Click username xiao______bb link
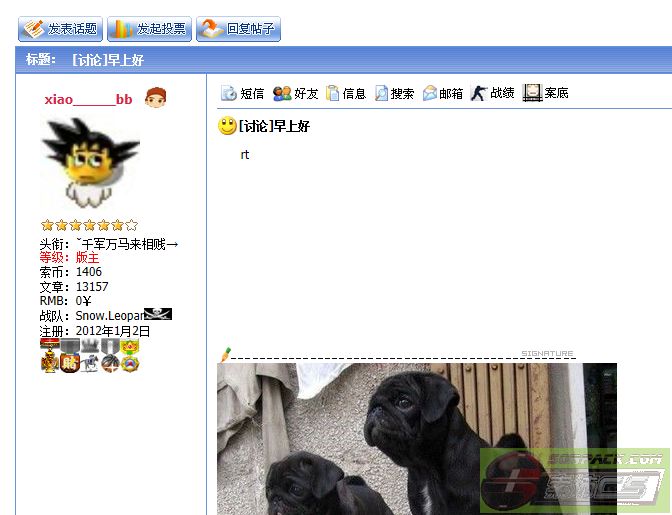The width and height of the screenshot is (672, 515). 88,99
